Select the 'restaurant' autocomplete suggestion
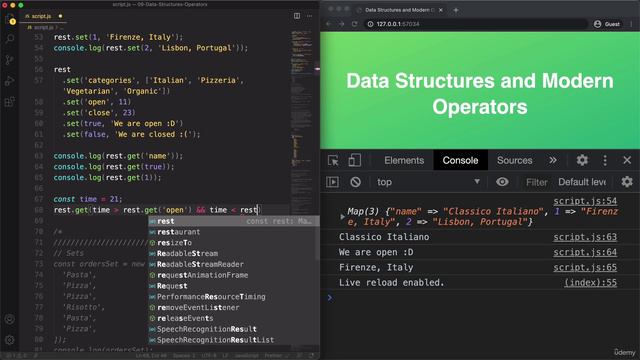Image resolution: width=640 pixels, height=360 pixels. click(233, 232)
